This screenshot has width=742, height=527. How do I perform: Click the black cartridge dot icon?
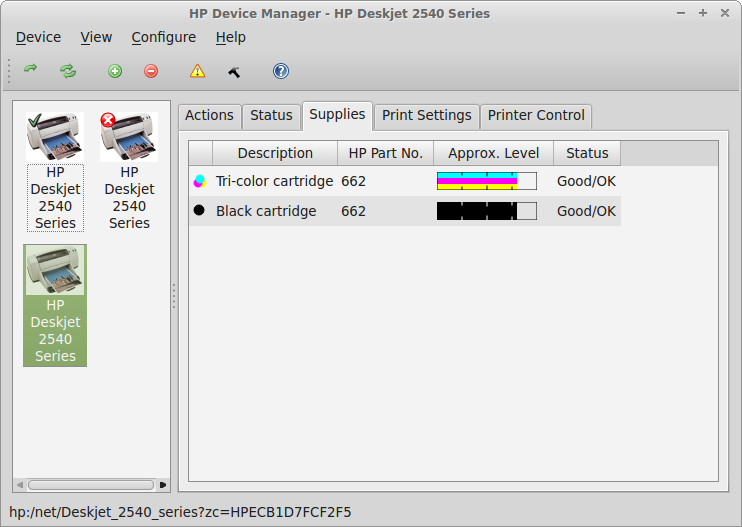coord(199,210)
